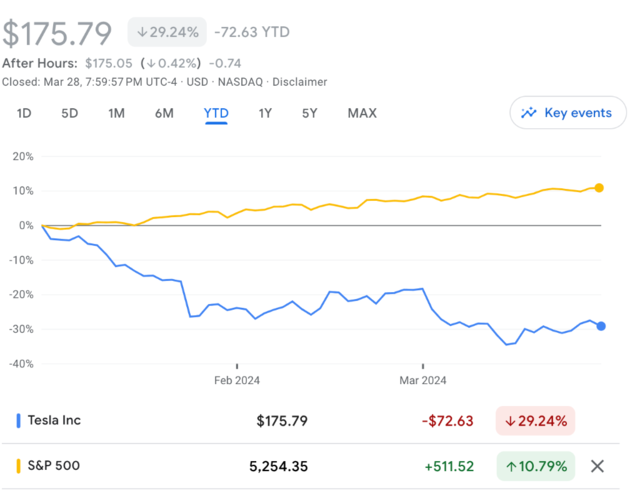Click the S&P 500 comparison row
Screen dimensions: 640x493
(x=150, y=466)
